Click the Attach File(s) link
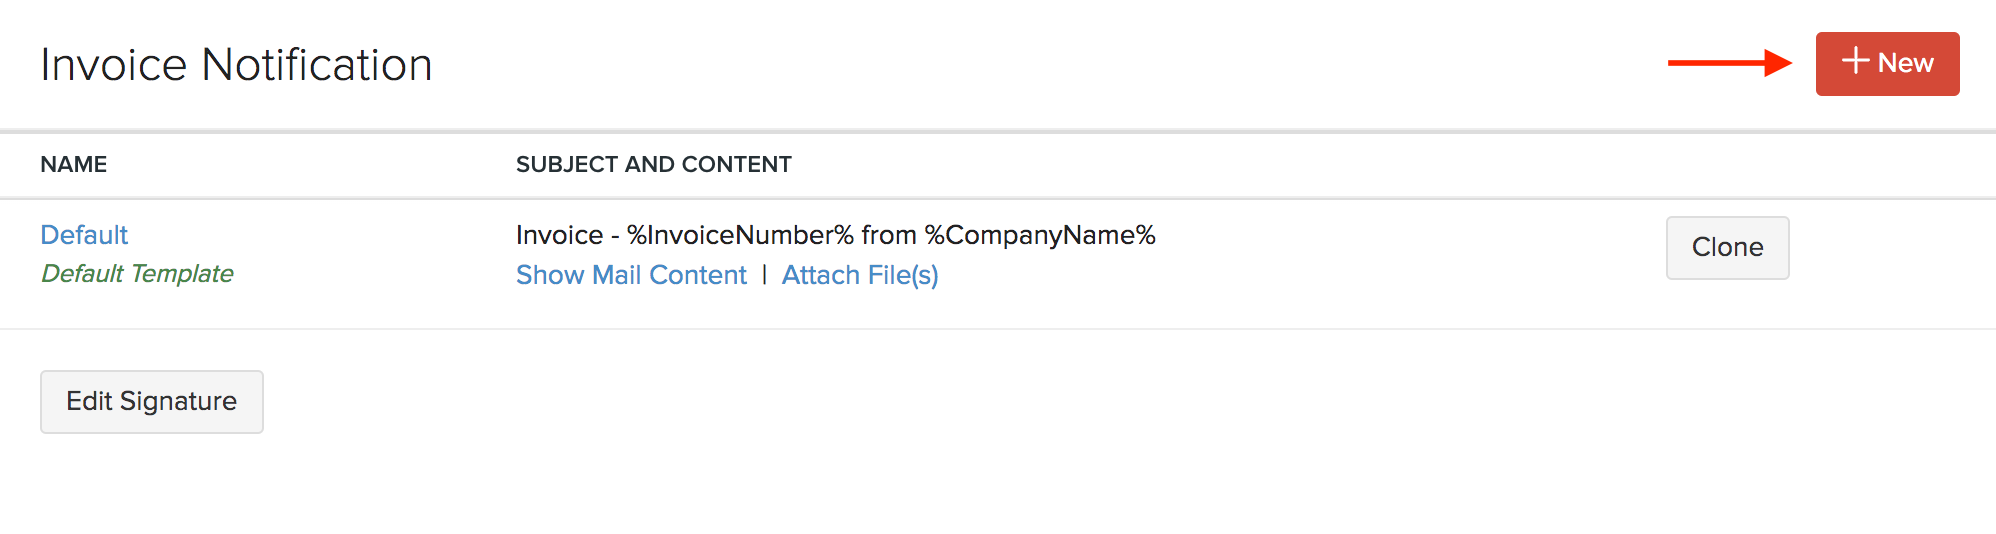 coord(860,275)
